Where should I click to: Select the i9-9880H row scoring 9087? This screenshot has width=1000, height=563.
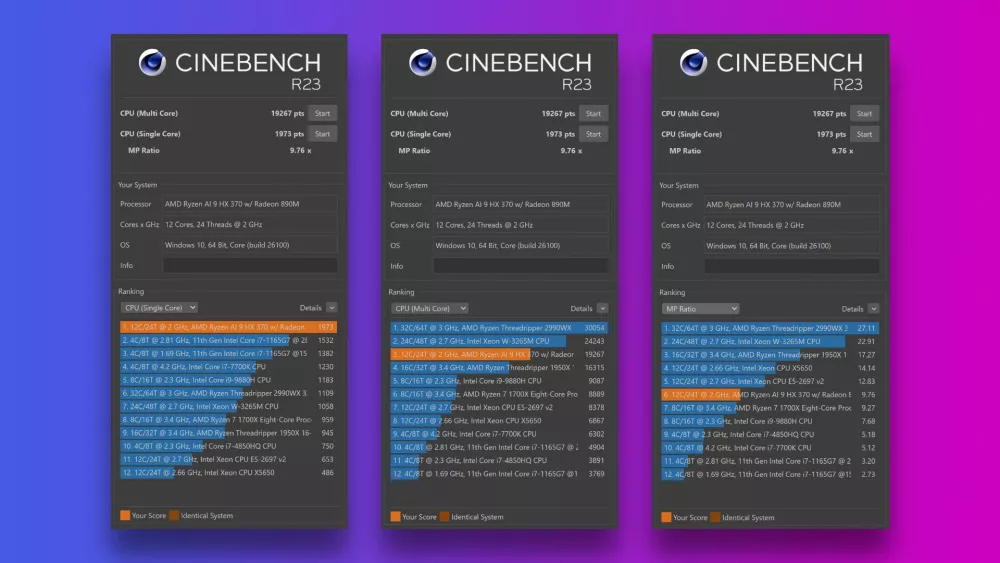(499, 381)
